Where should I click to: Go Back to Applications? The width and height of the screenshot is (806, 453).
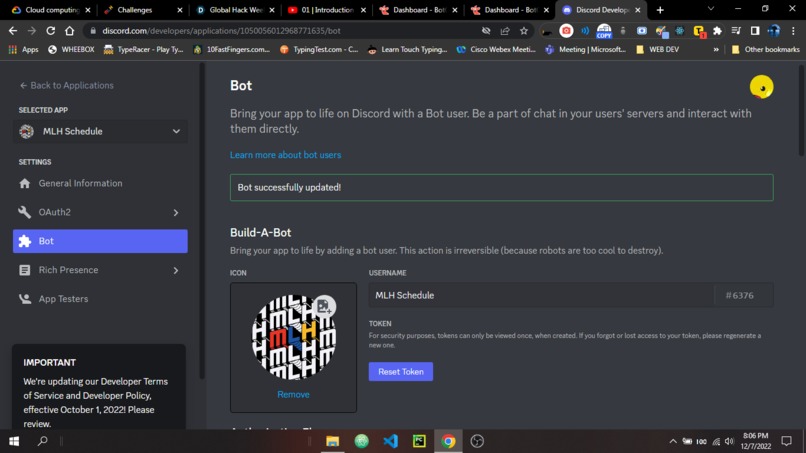tap(66, 85)
